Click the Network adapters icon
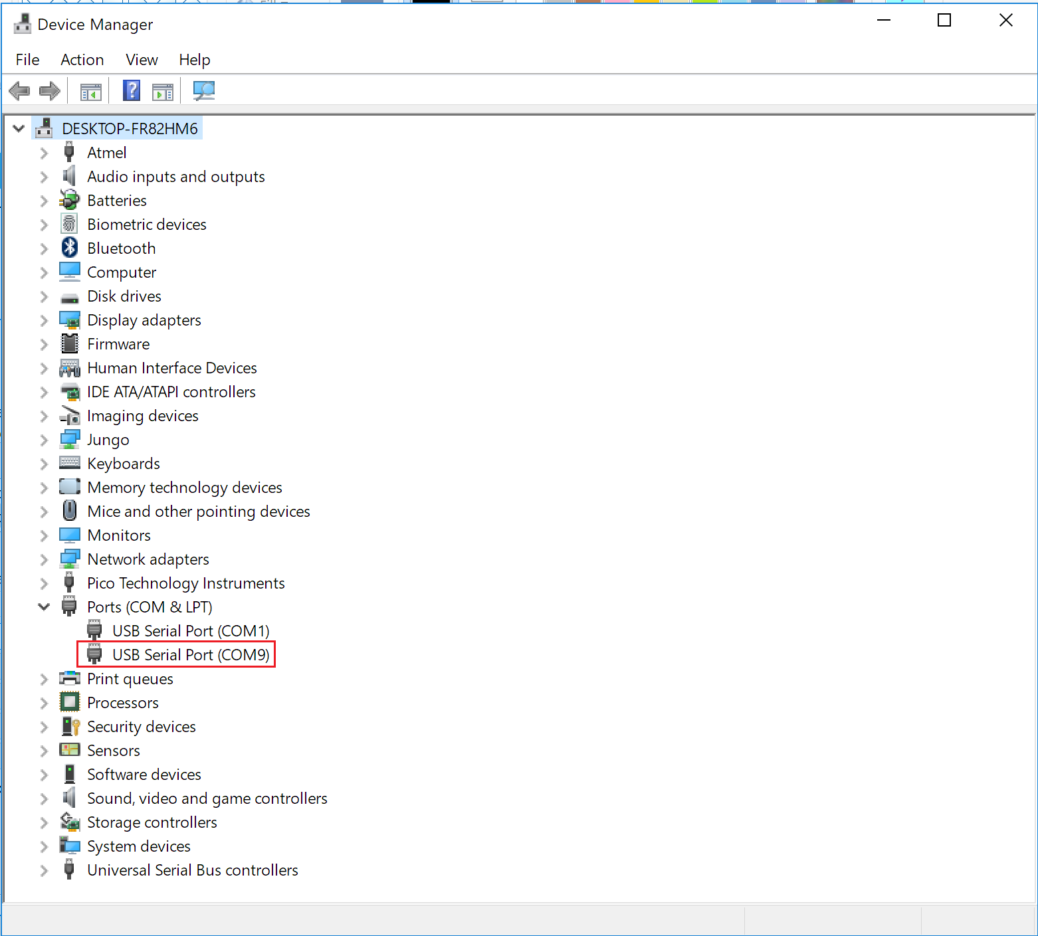Image resolution: width=1038 pixels, height=936 pixels. pos(69,559)
